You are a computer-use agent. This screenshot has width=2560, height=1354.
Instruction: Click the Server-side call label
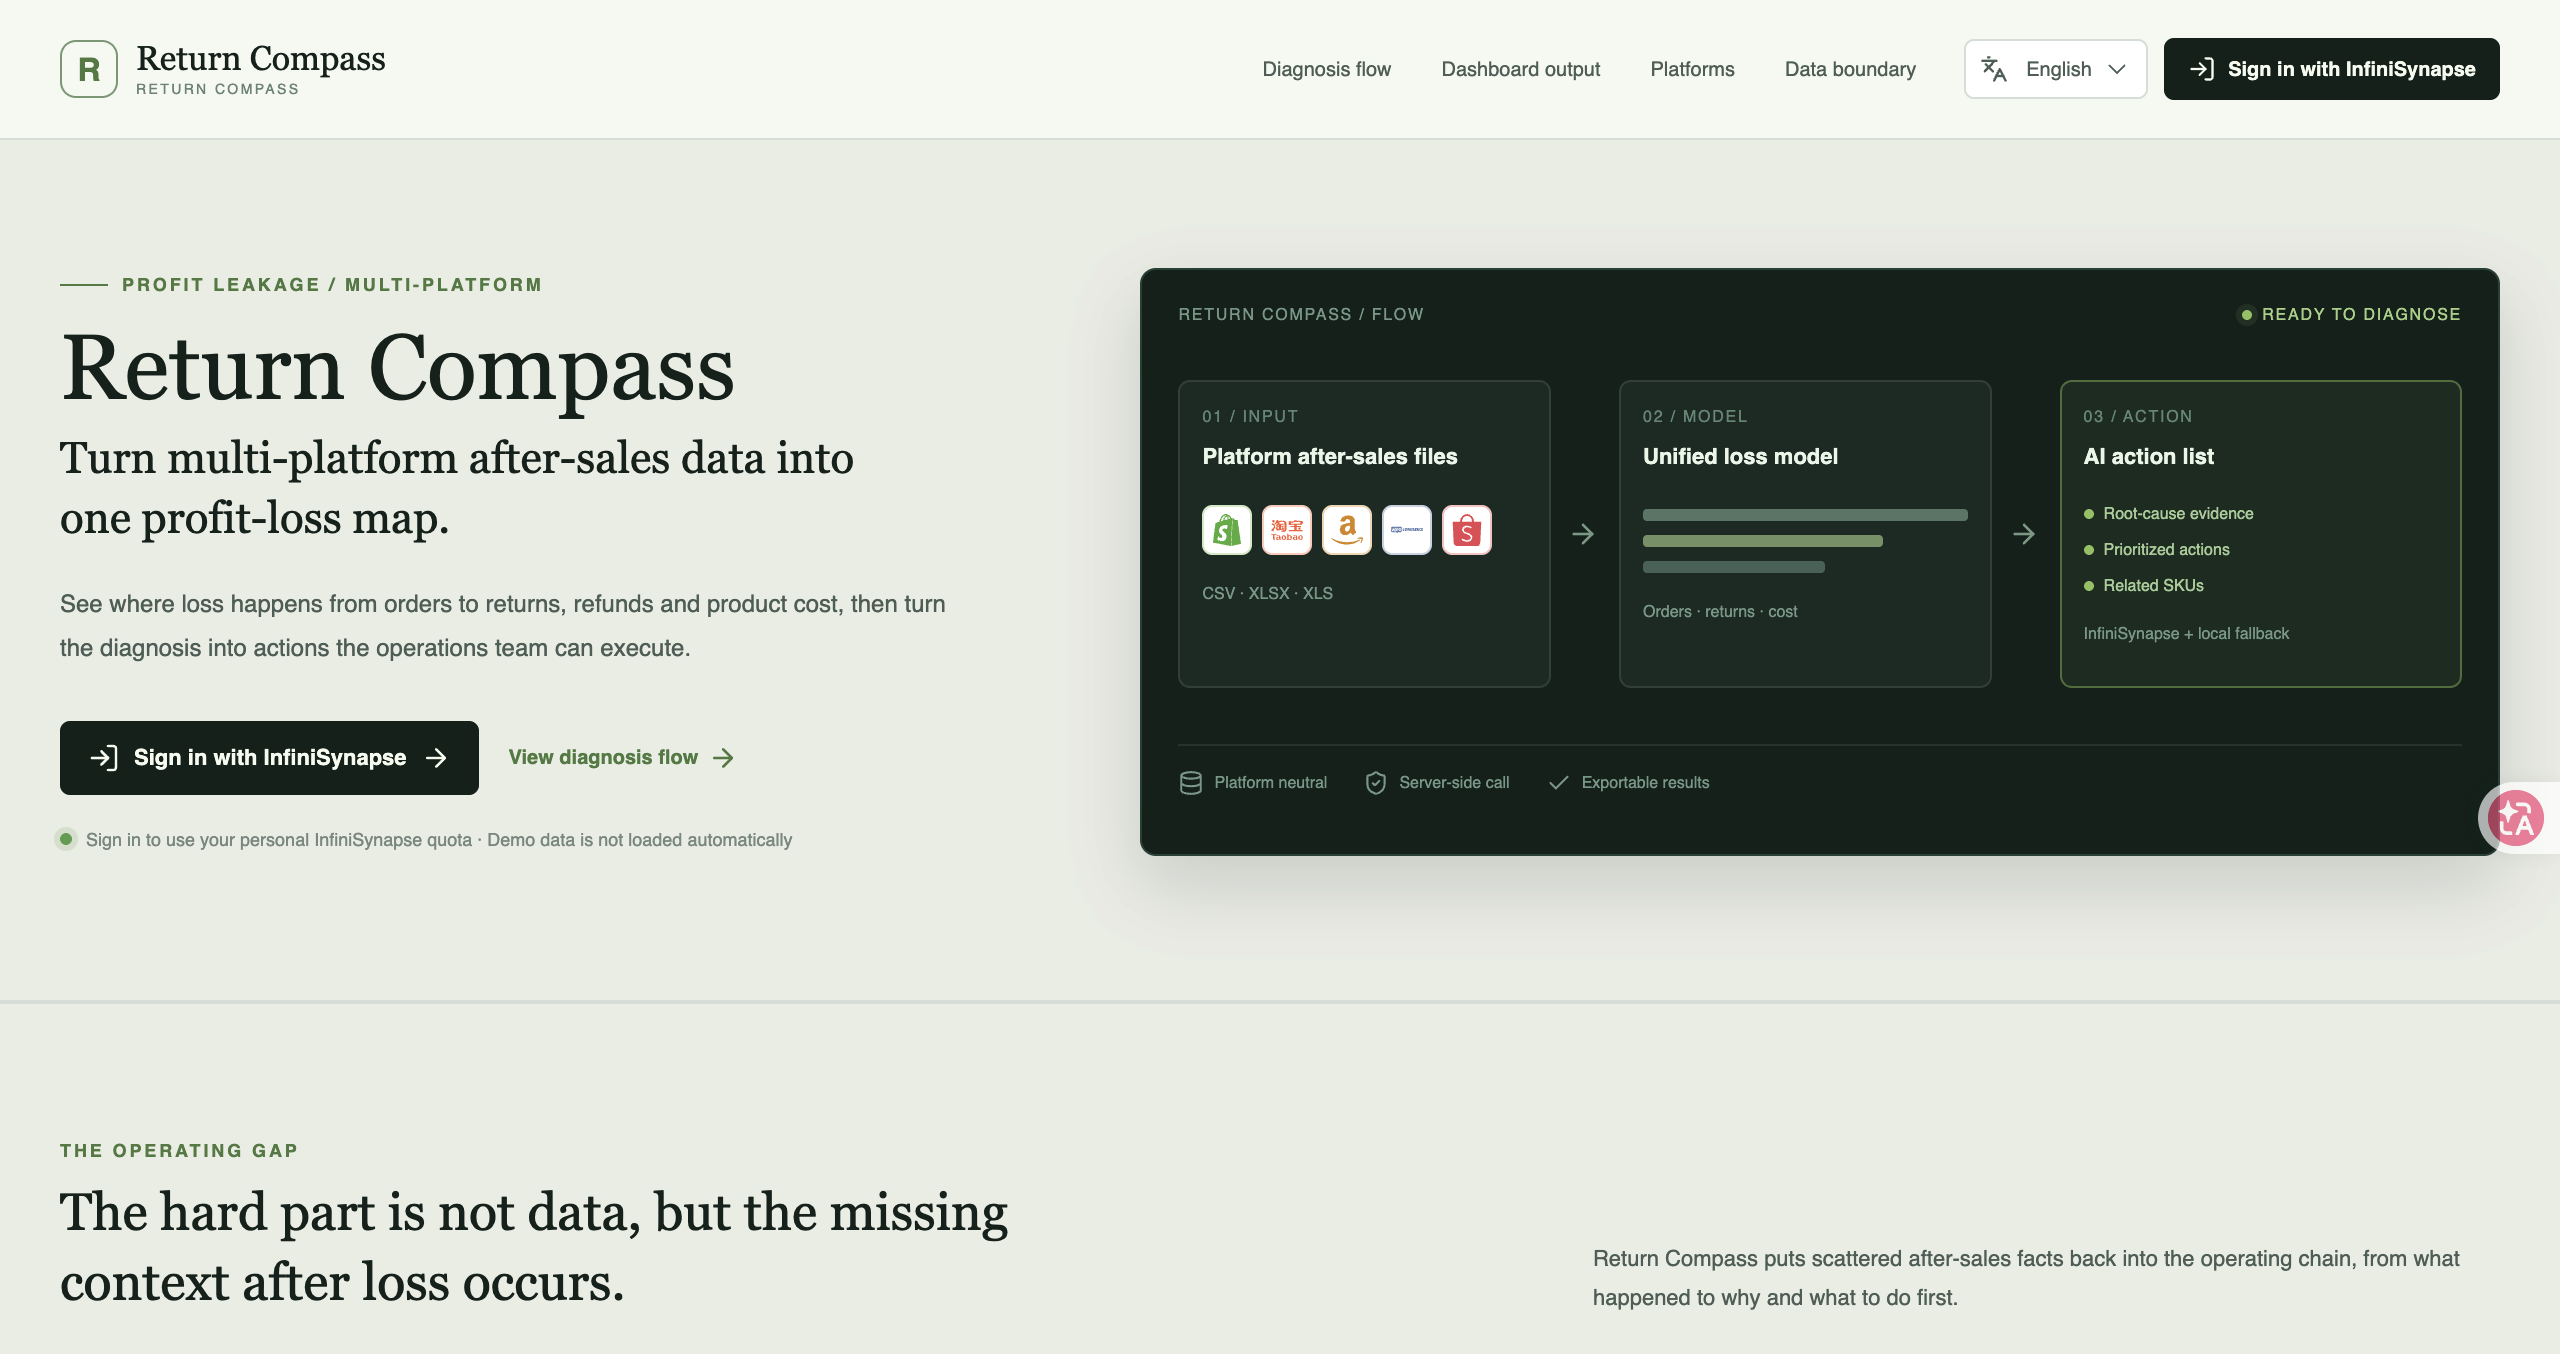pyautogui.click(x=1454, y=783)
